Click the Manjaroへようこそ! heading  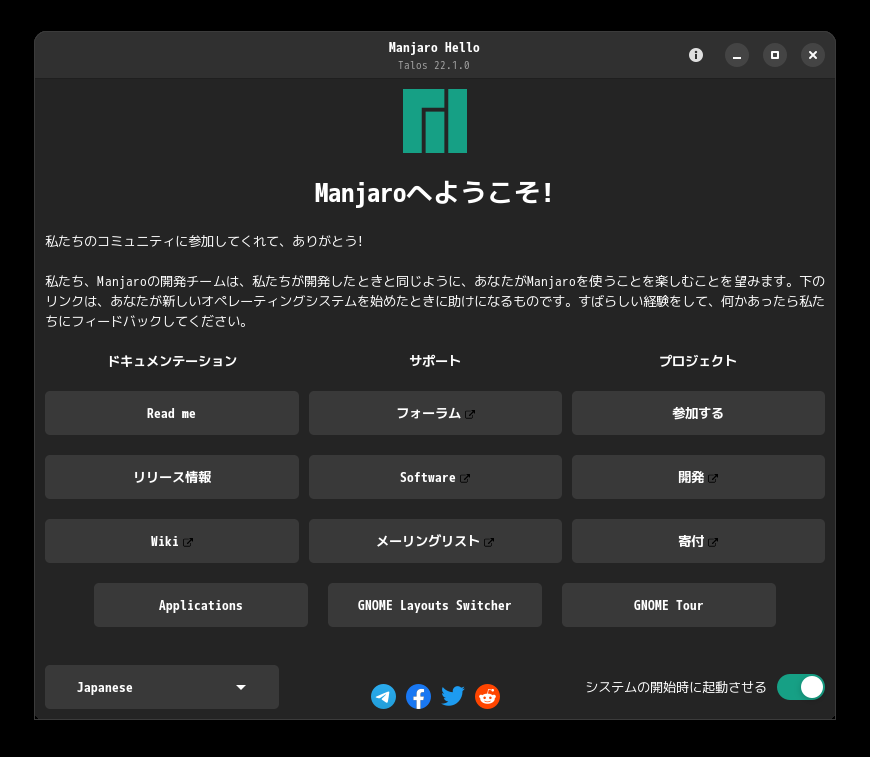click(434, 193)
